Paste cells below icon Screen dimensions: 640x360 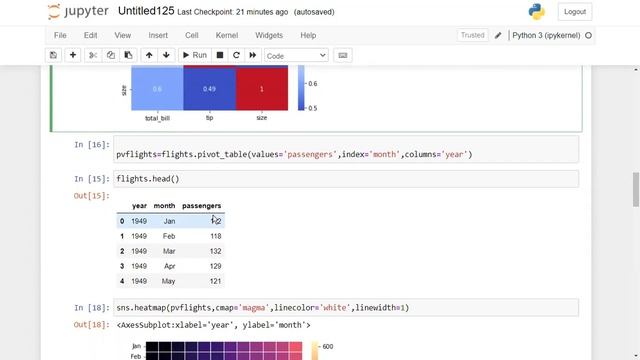tap(128, 55)
